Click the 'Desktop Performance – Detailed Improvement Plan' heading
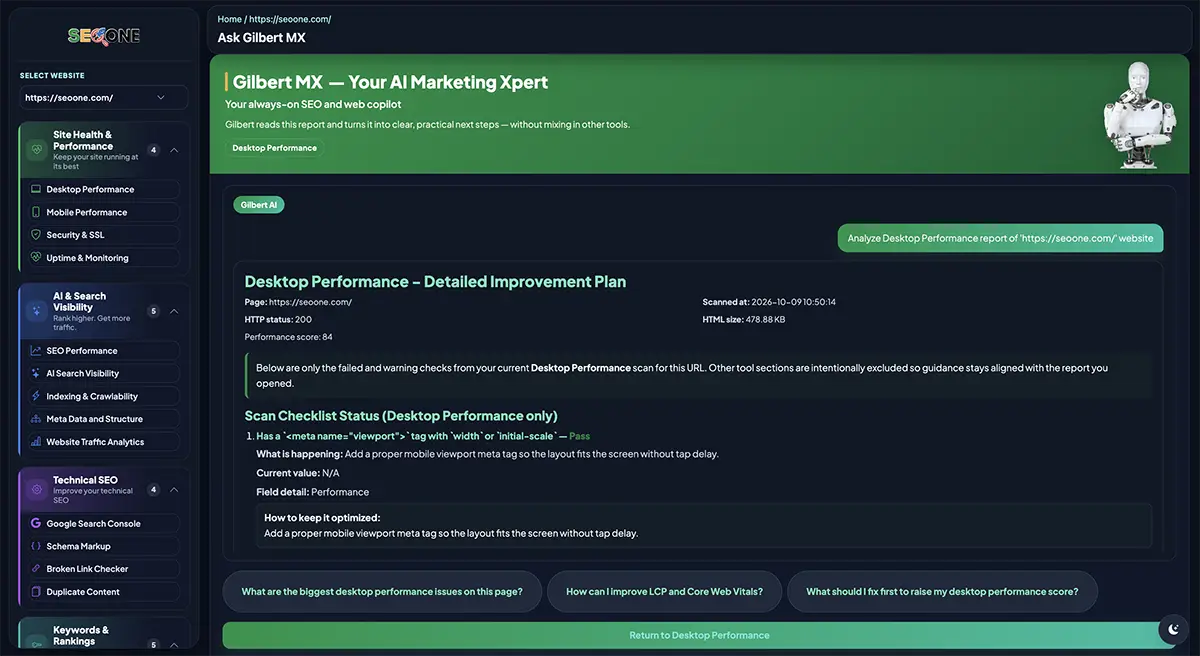 coord(435,282)
